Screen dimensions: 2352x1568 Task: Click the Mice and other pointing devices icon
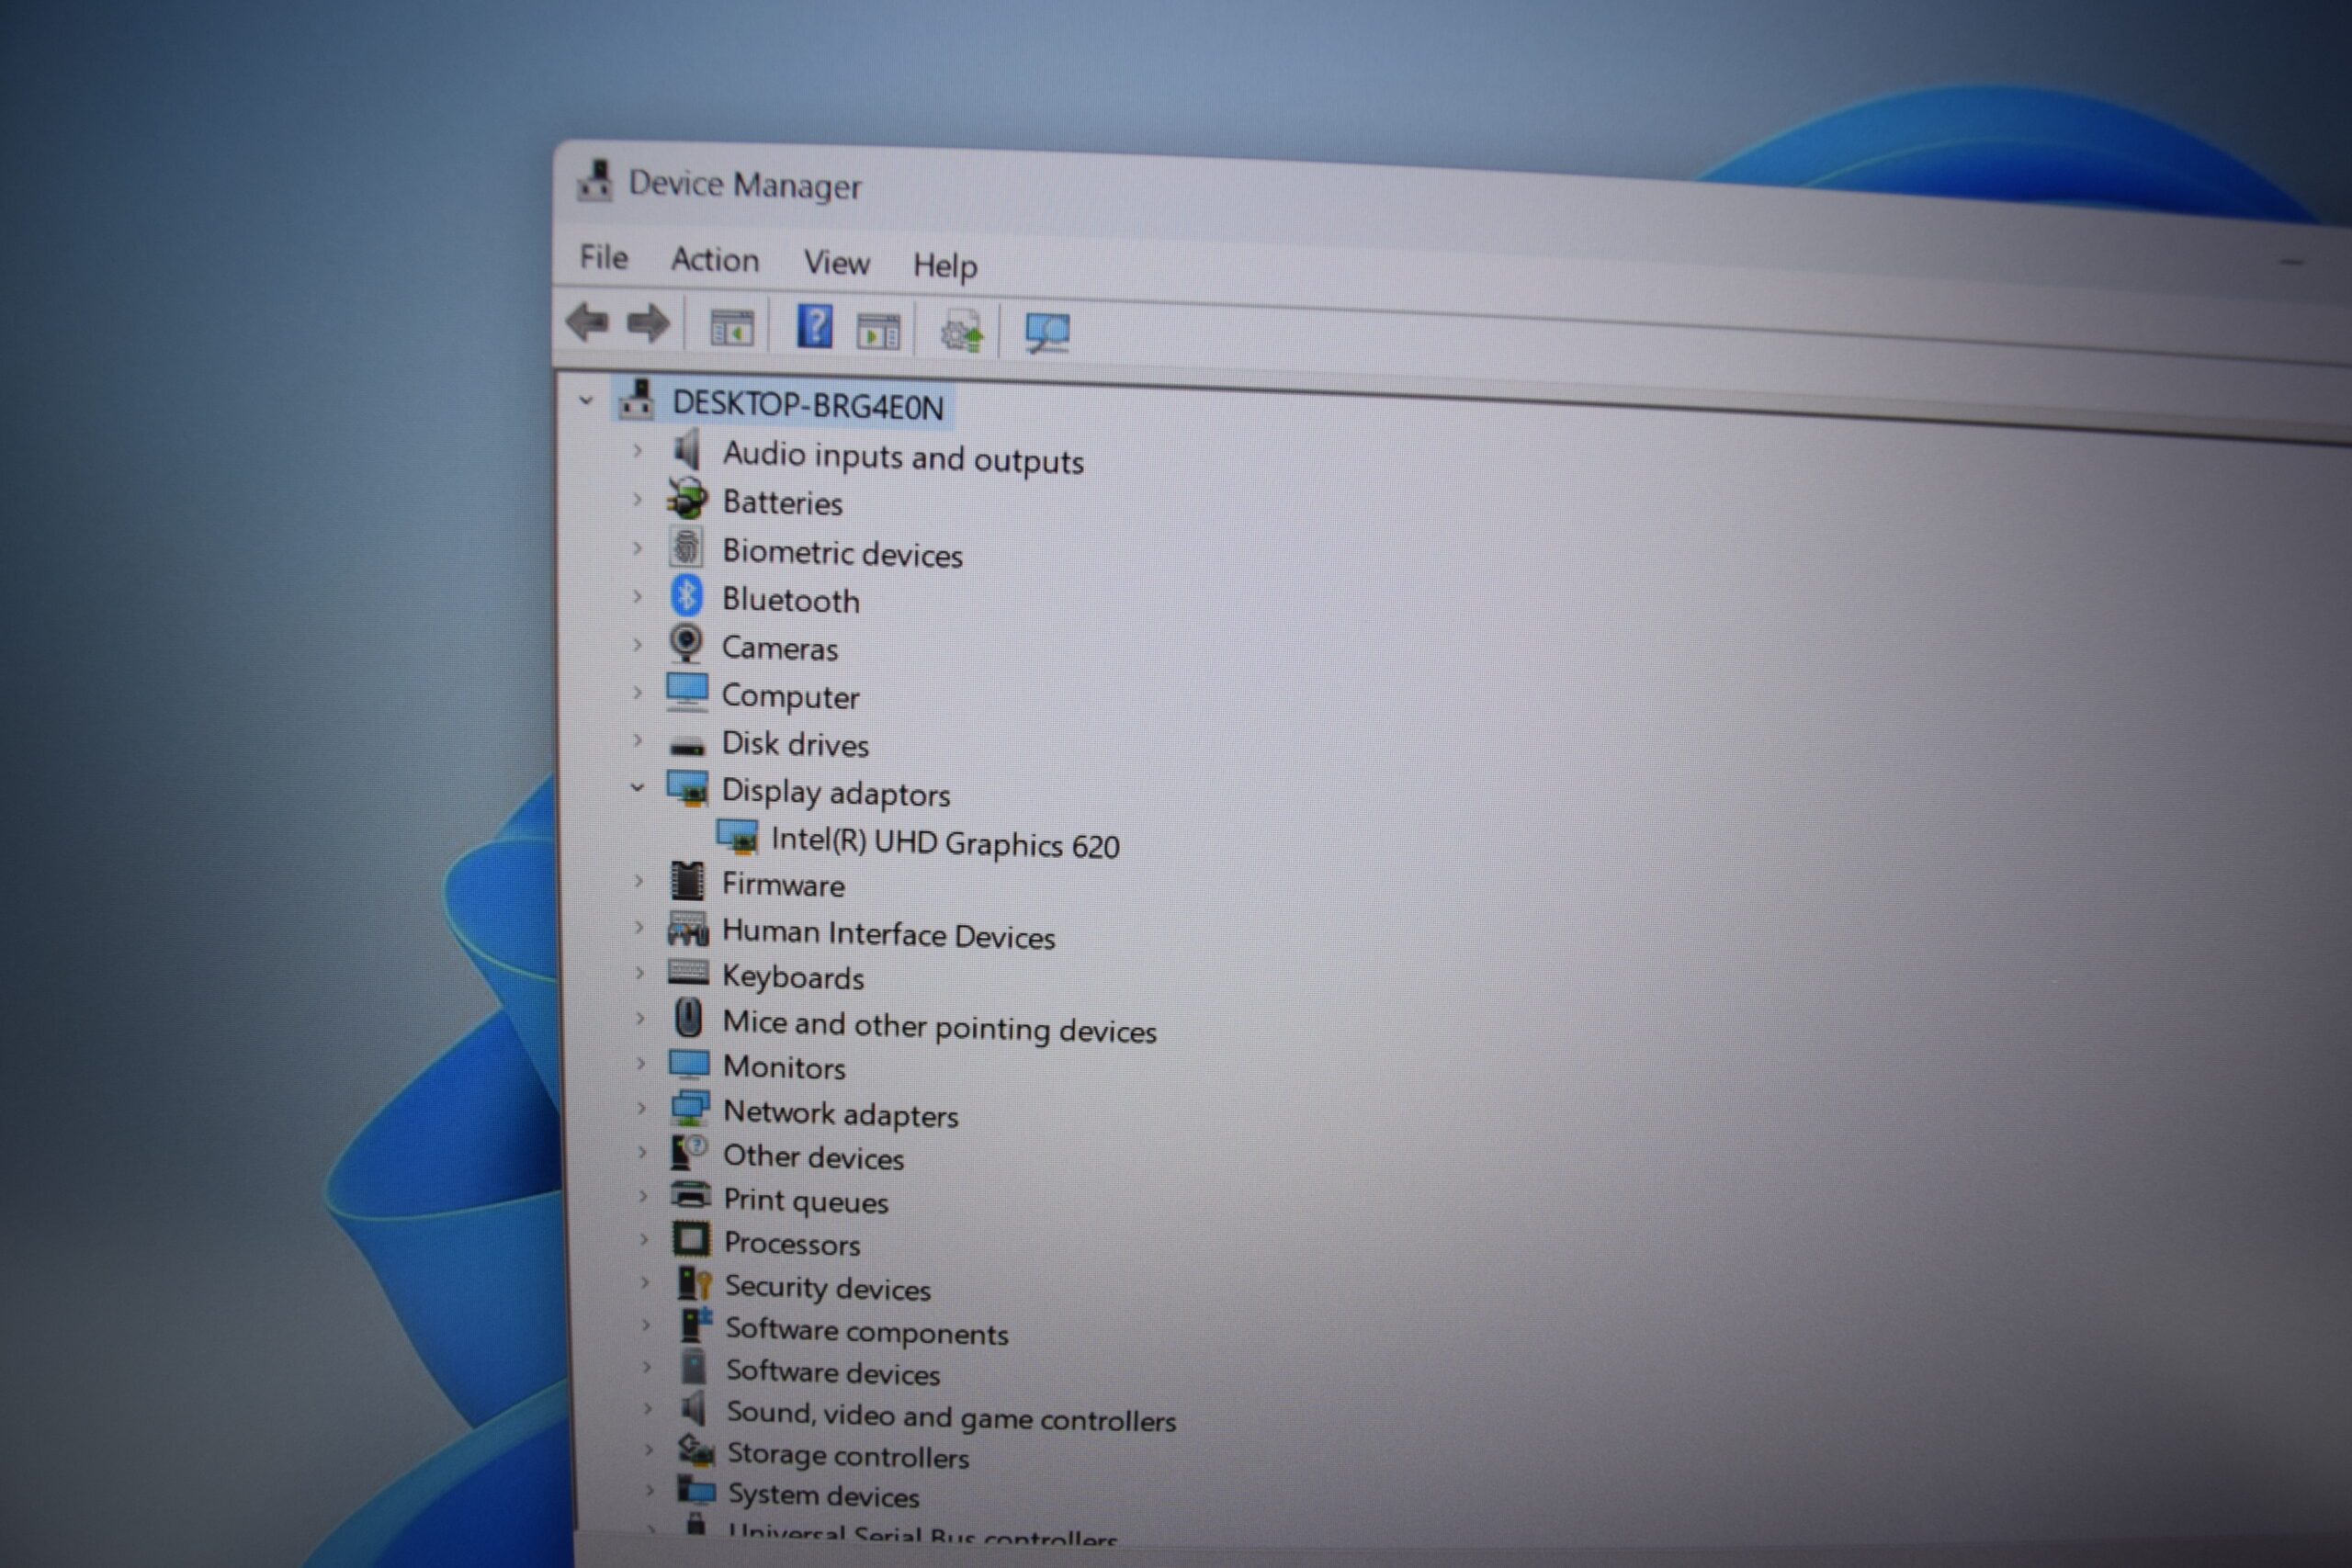pos(688,1018)
